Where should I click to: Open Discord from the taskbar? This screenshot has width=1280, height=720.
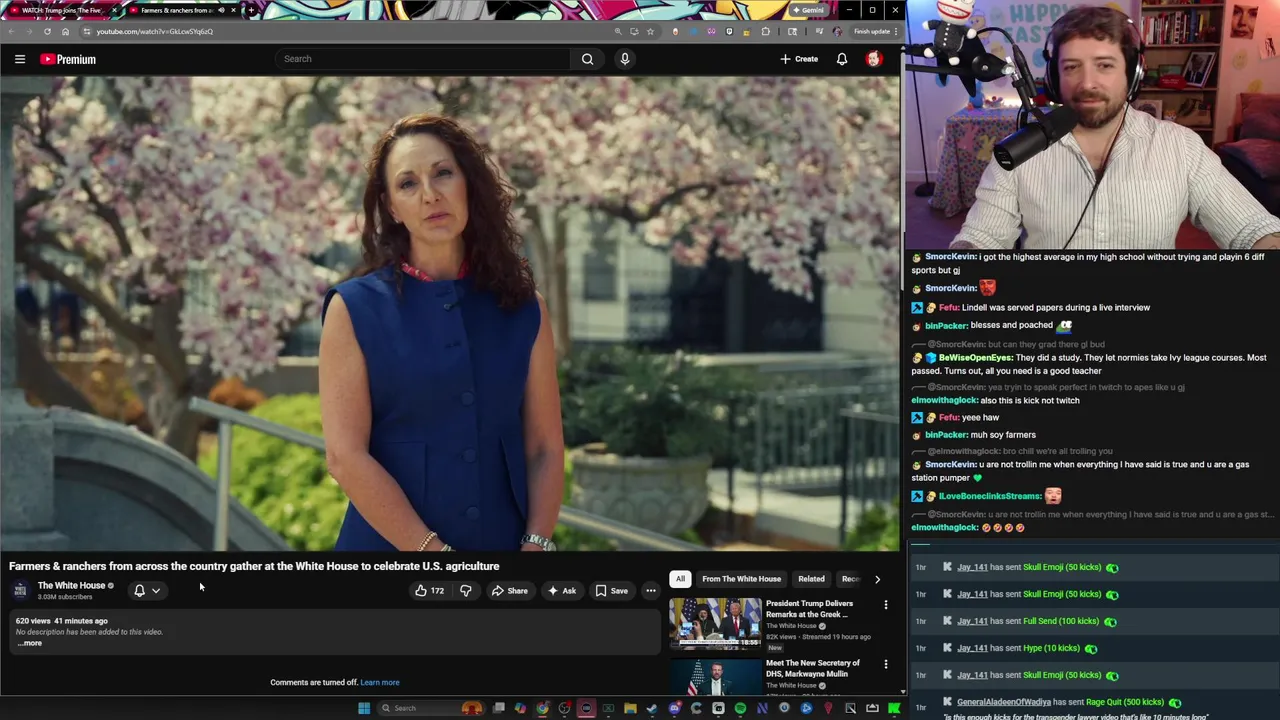tap(674, 708)
